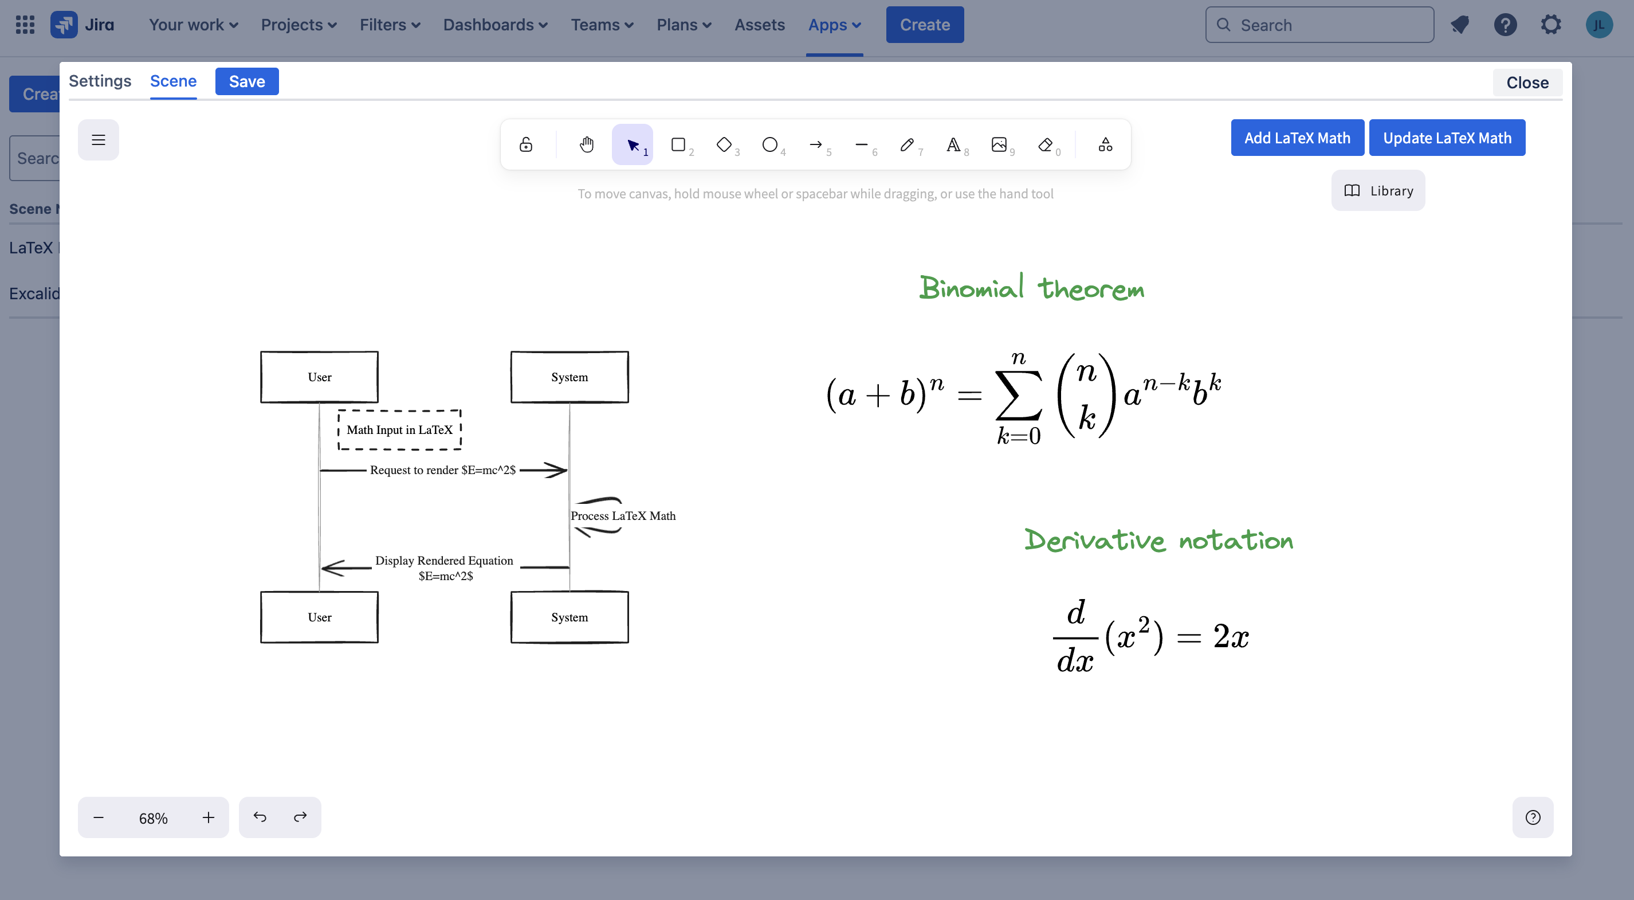Save the scene
The width and height of the screenshot is (1634, 900).
point(247,82)
